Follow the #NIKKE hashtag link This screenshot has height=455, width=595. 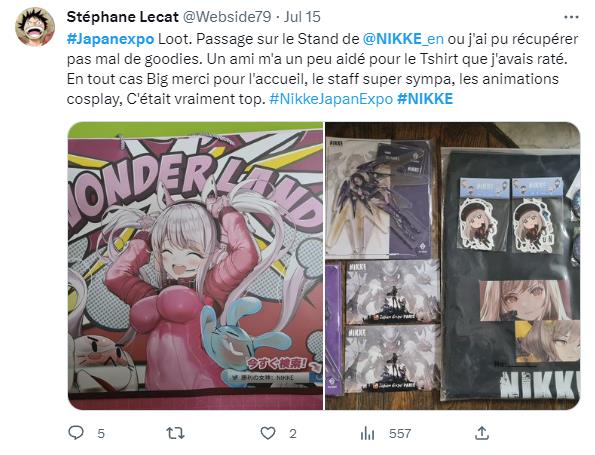(425, 99)
